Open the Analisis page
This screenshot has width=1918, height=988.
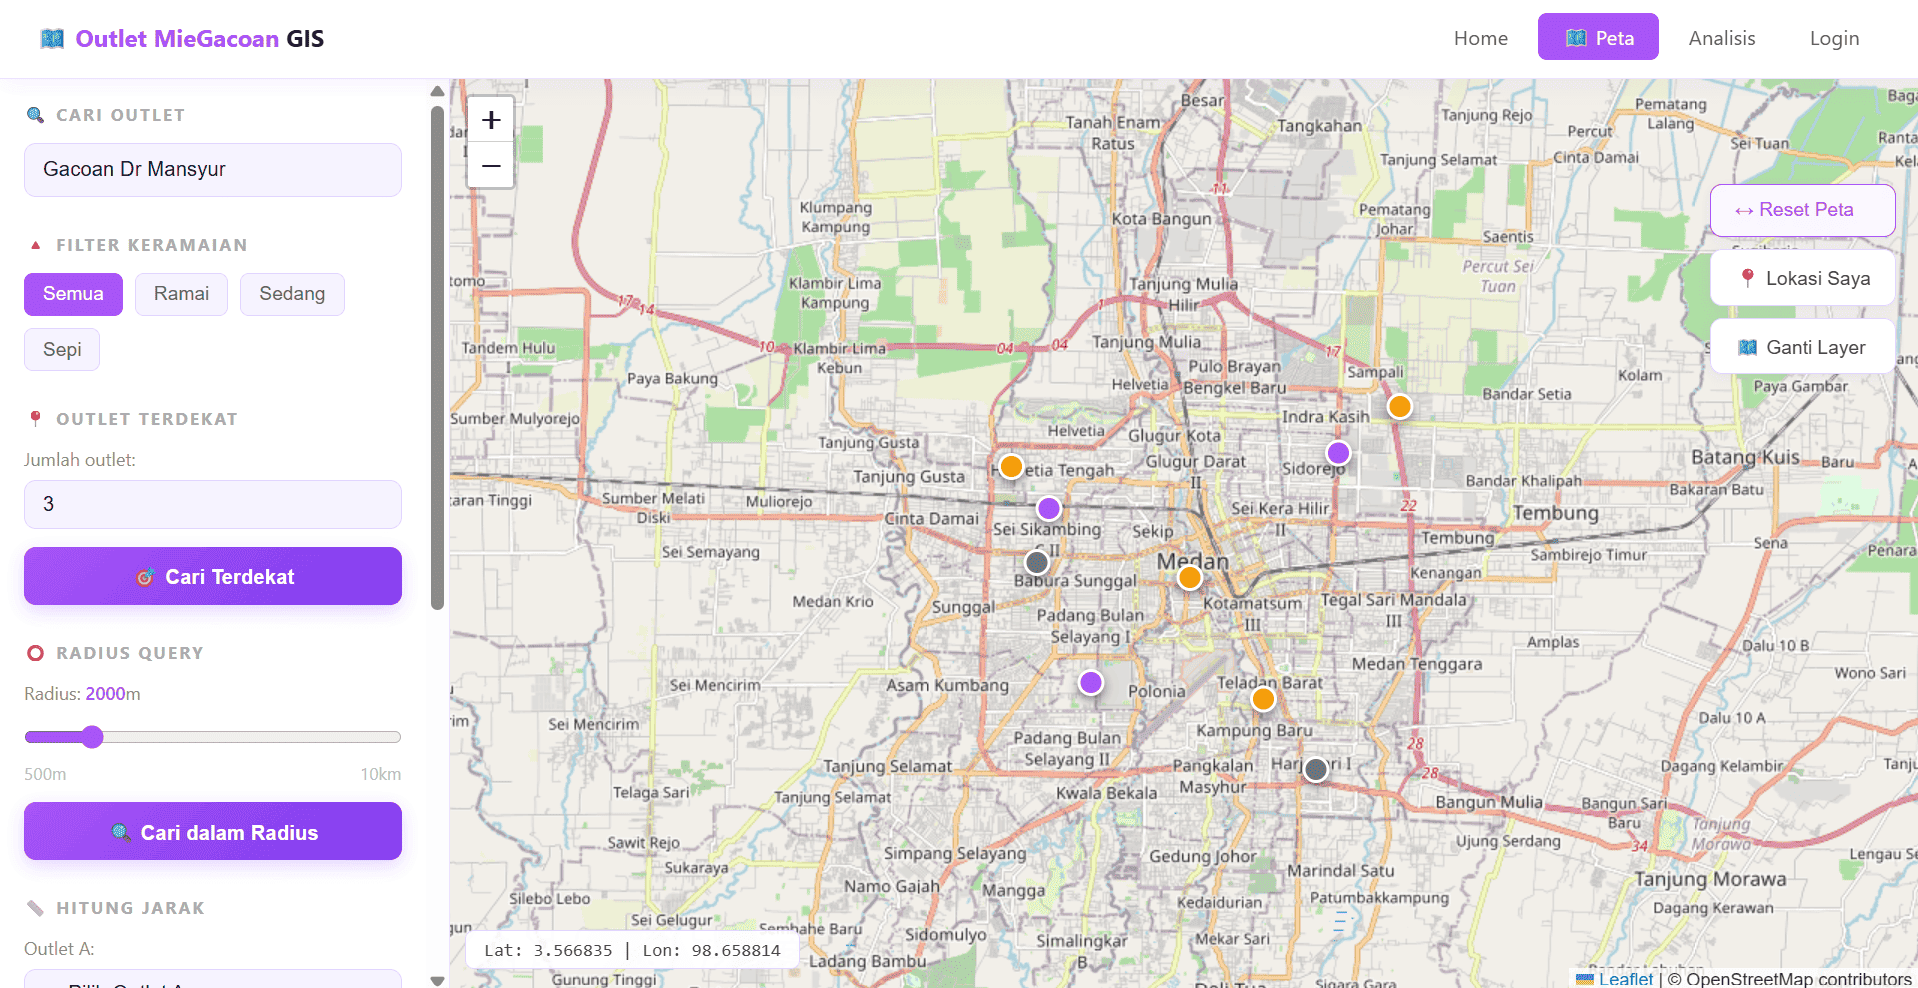pyautogui.click(x=1721, y=38)
